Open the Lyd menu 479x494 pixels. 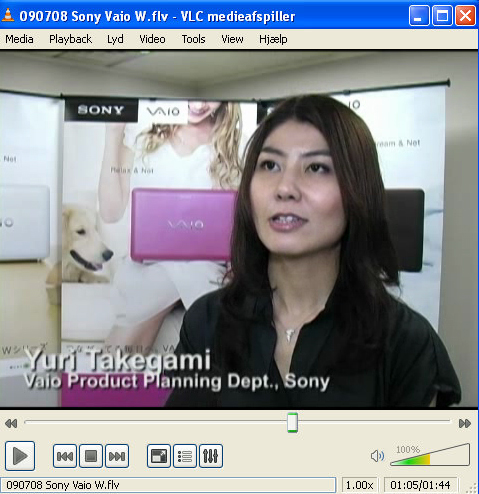tap(115, 39)
